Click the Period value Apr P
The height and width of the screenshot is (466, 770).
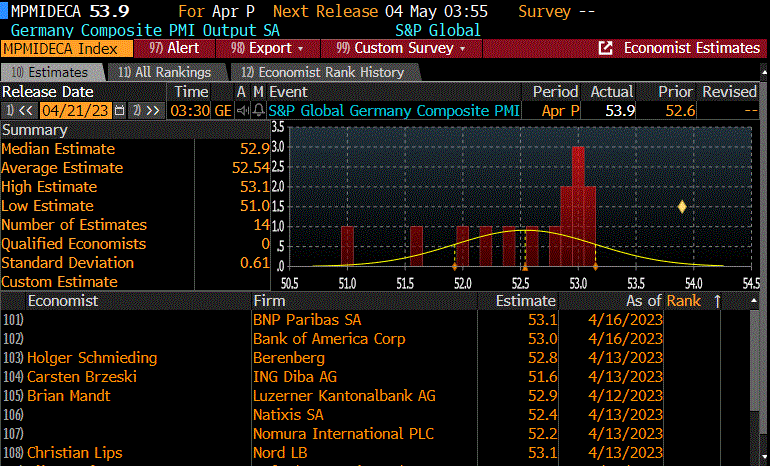point(560,110)
